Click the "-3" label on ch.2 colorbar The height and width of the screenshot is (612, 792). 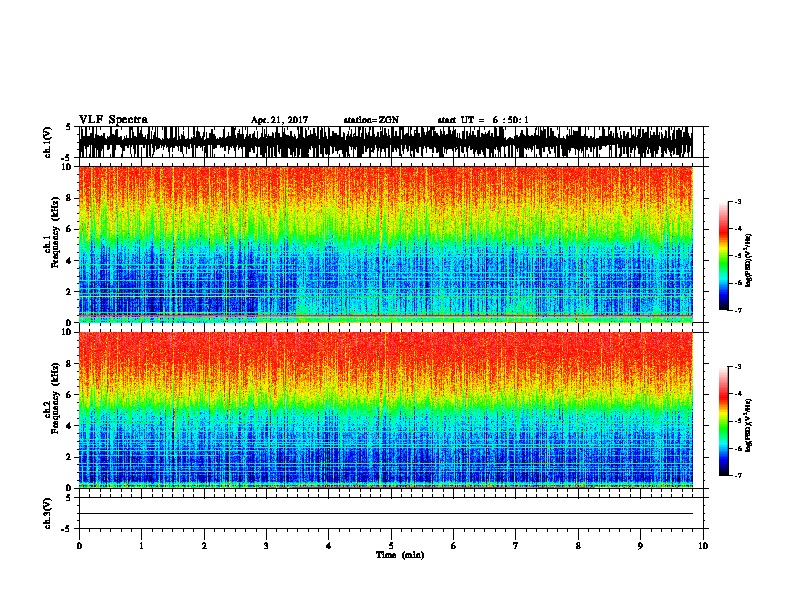737,367
